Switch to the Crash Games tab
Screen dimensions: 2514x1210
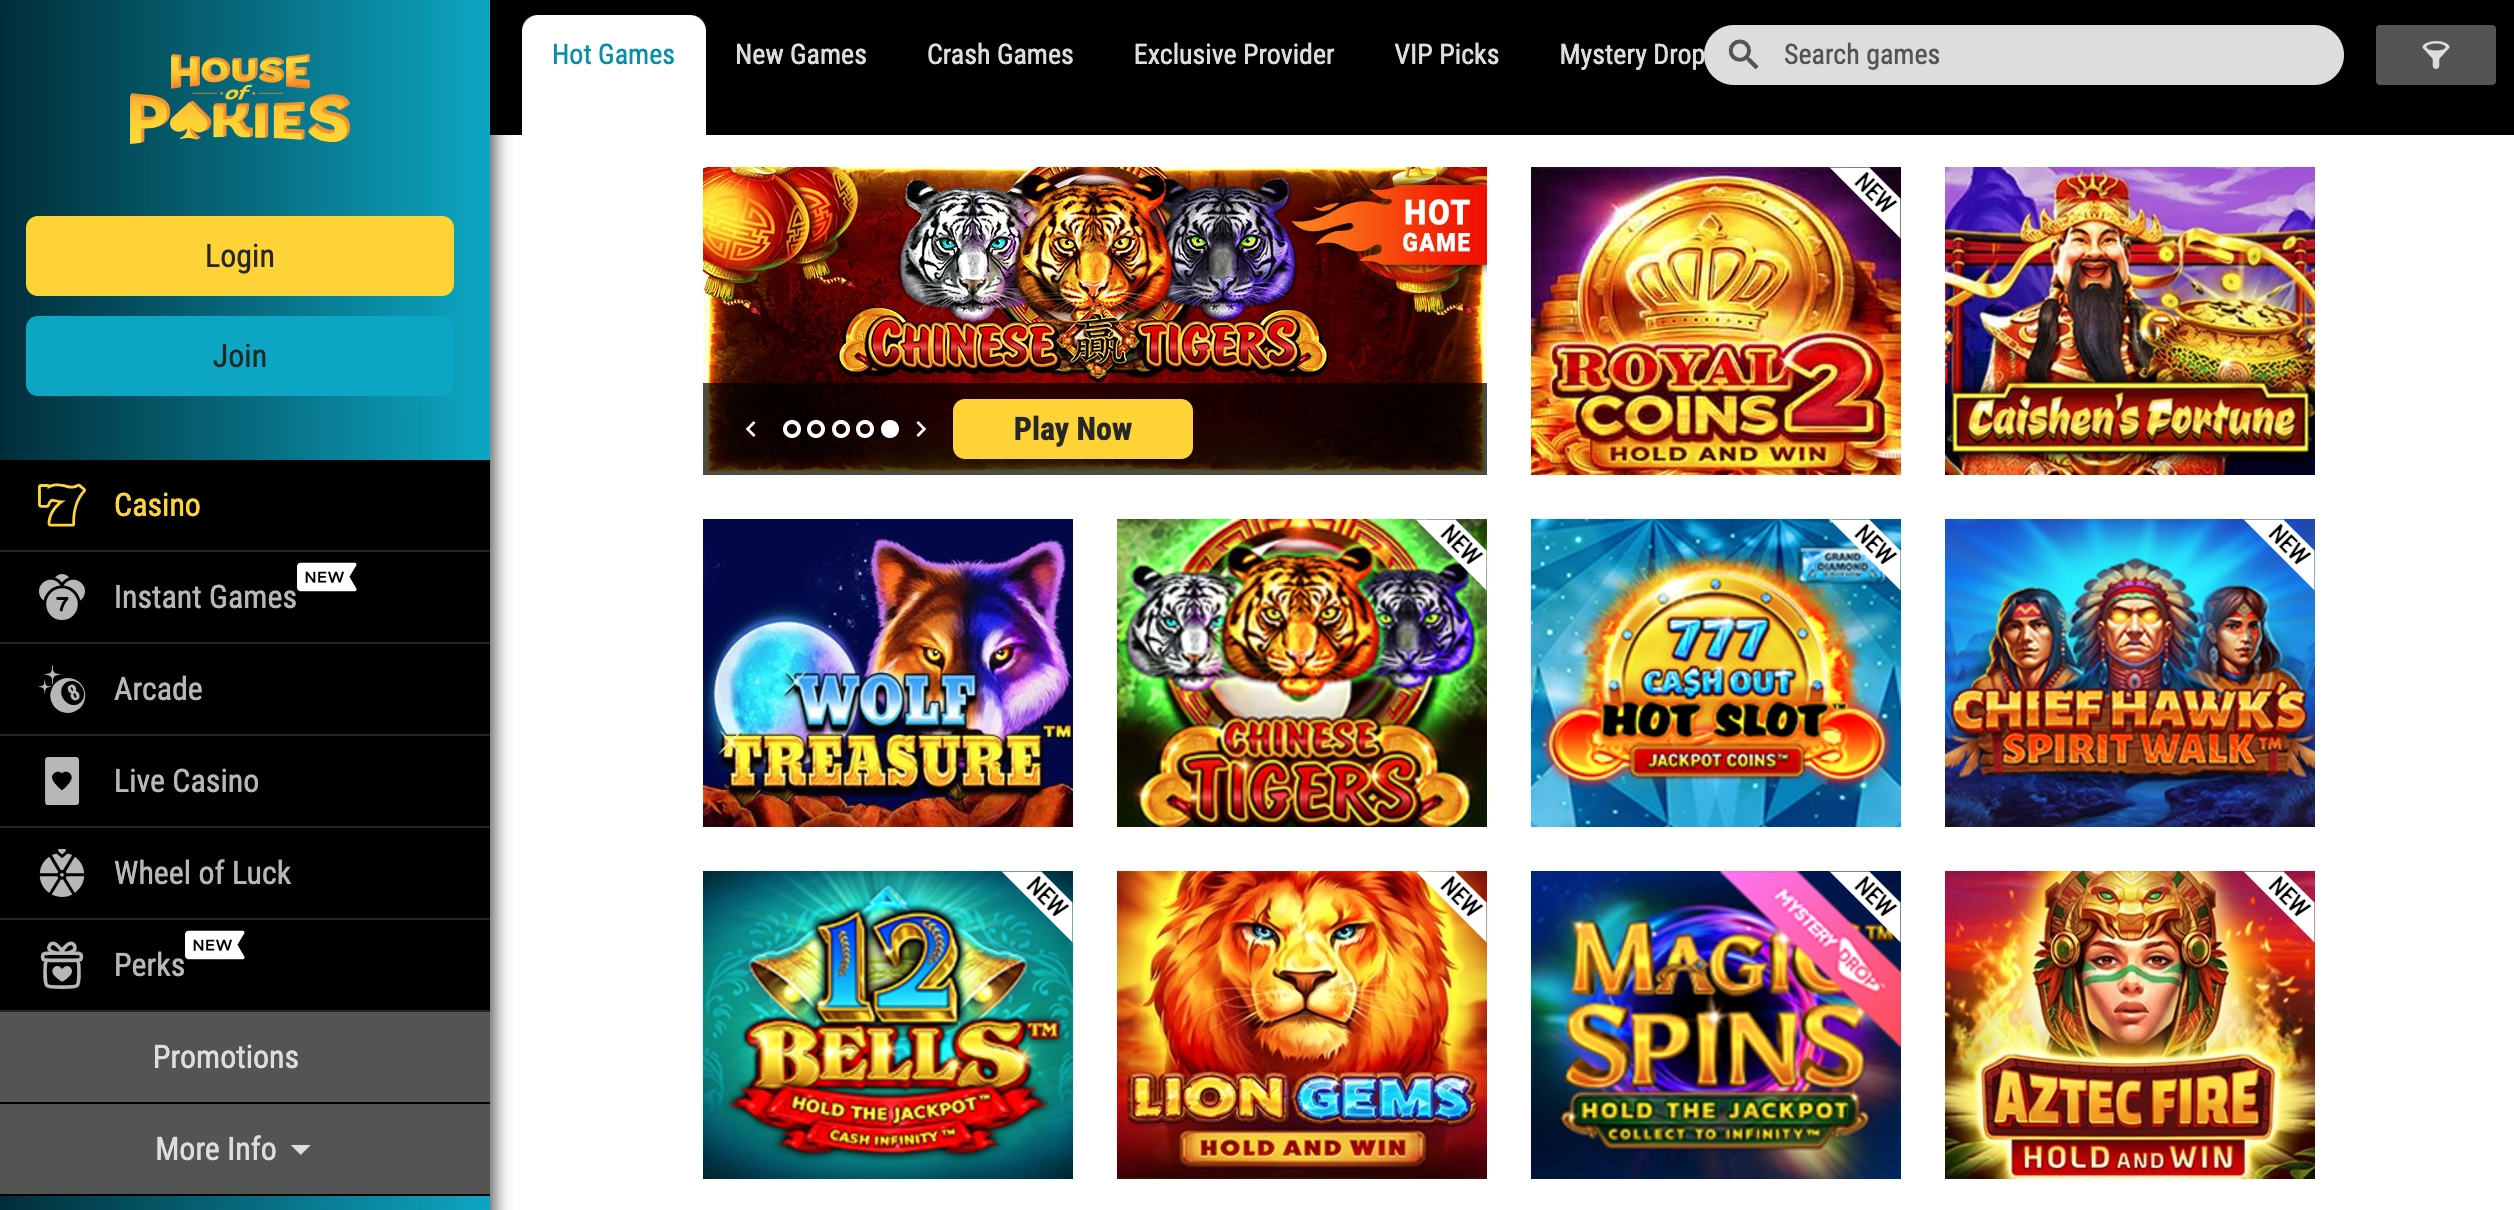tap(1000, 55)
